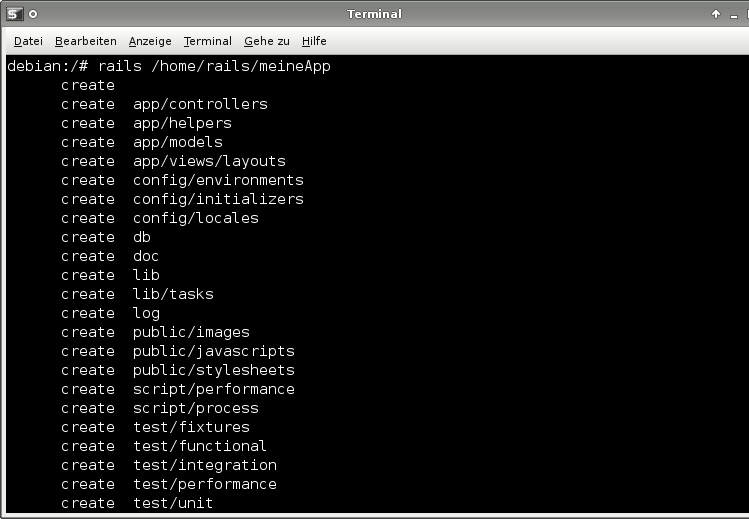The width and height of the screenshot is (749, 519).
Task: Click the rails command prompt line
Action: [x=168, y=66]
